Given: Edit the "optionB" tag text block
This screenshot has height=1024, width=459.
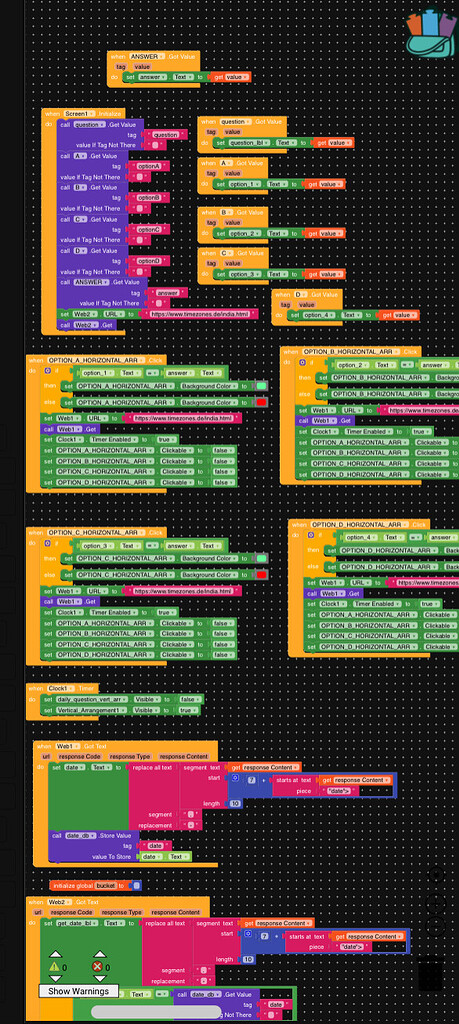Looking at the screenshot, I should 148,198.
